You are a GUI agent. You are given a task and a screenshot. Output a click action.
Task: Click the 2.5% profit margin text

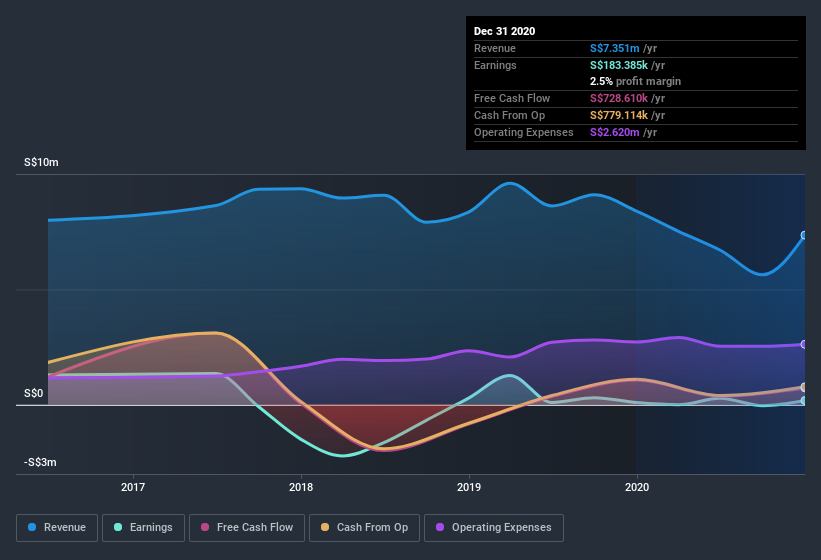636,81
